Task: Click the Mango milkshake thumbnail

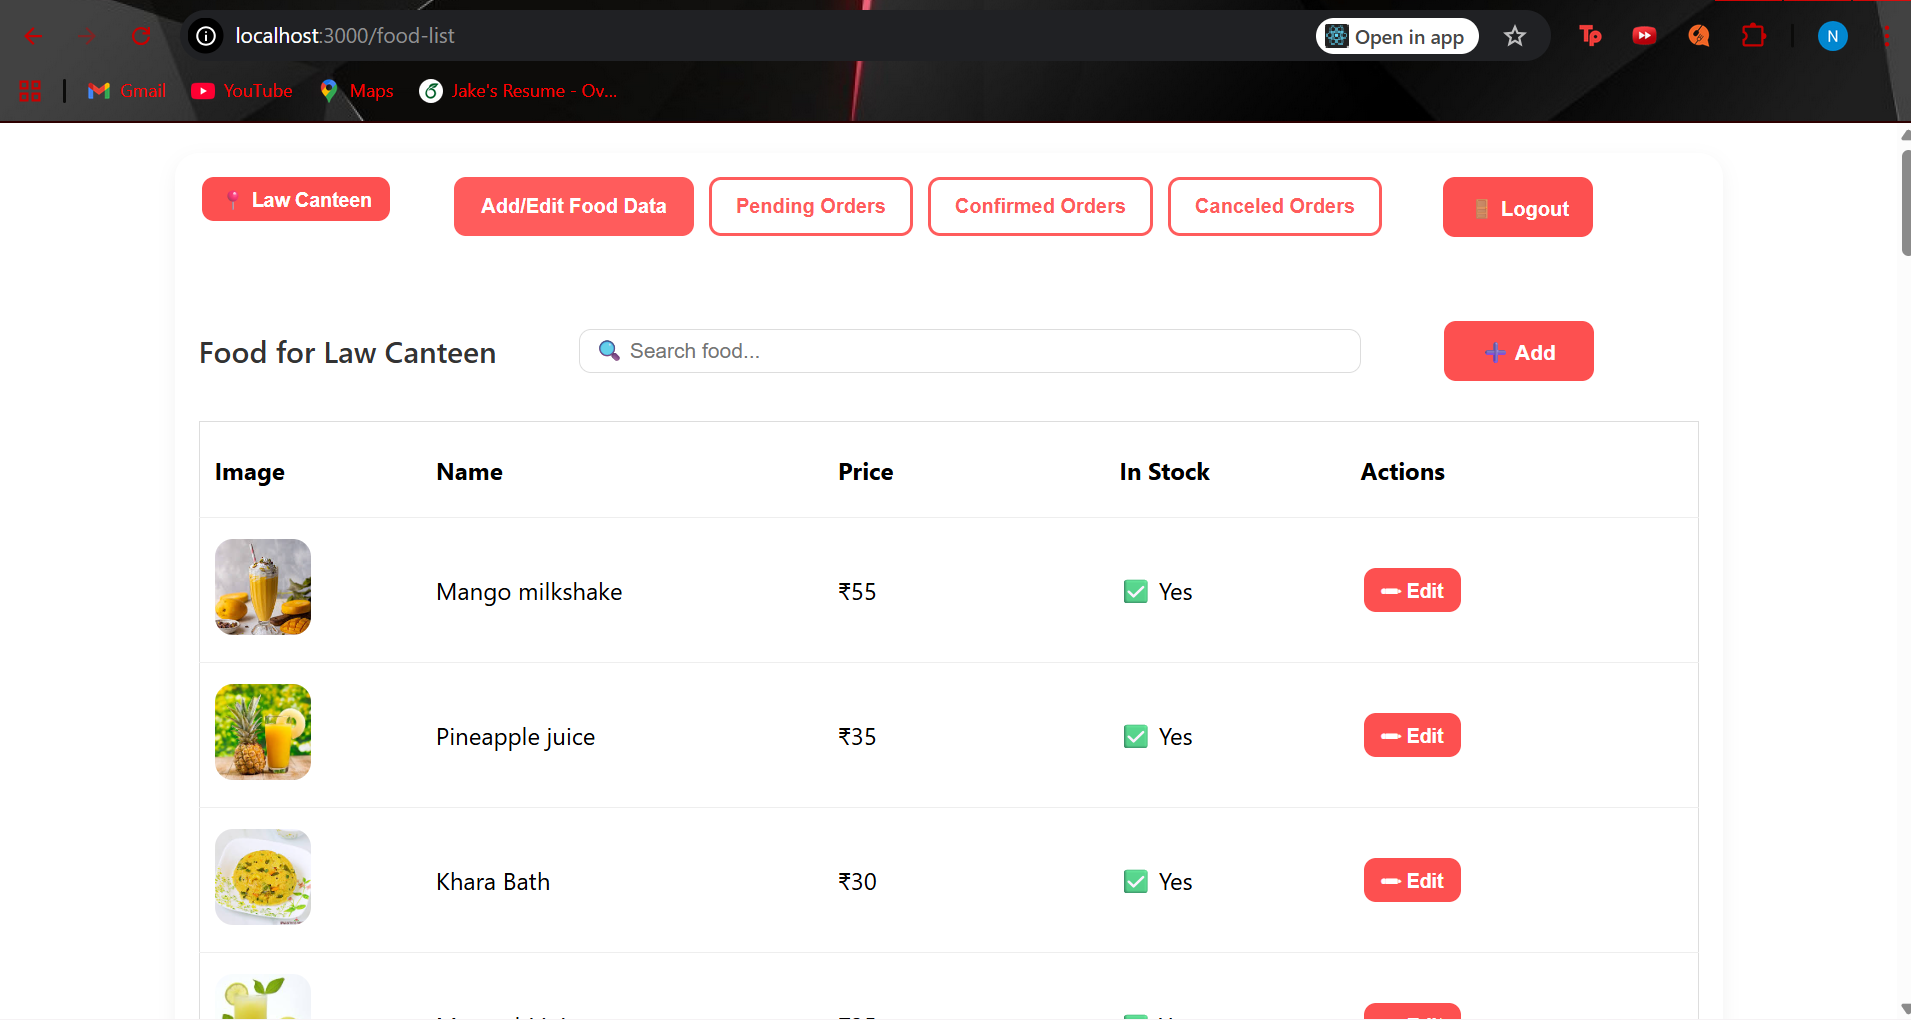Action: coord(263,587)
